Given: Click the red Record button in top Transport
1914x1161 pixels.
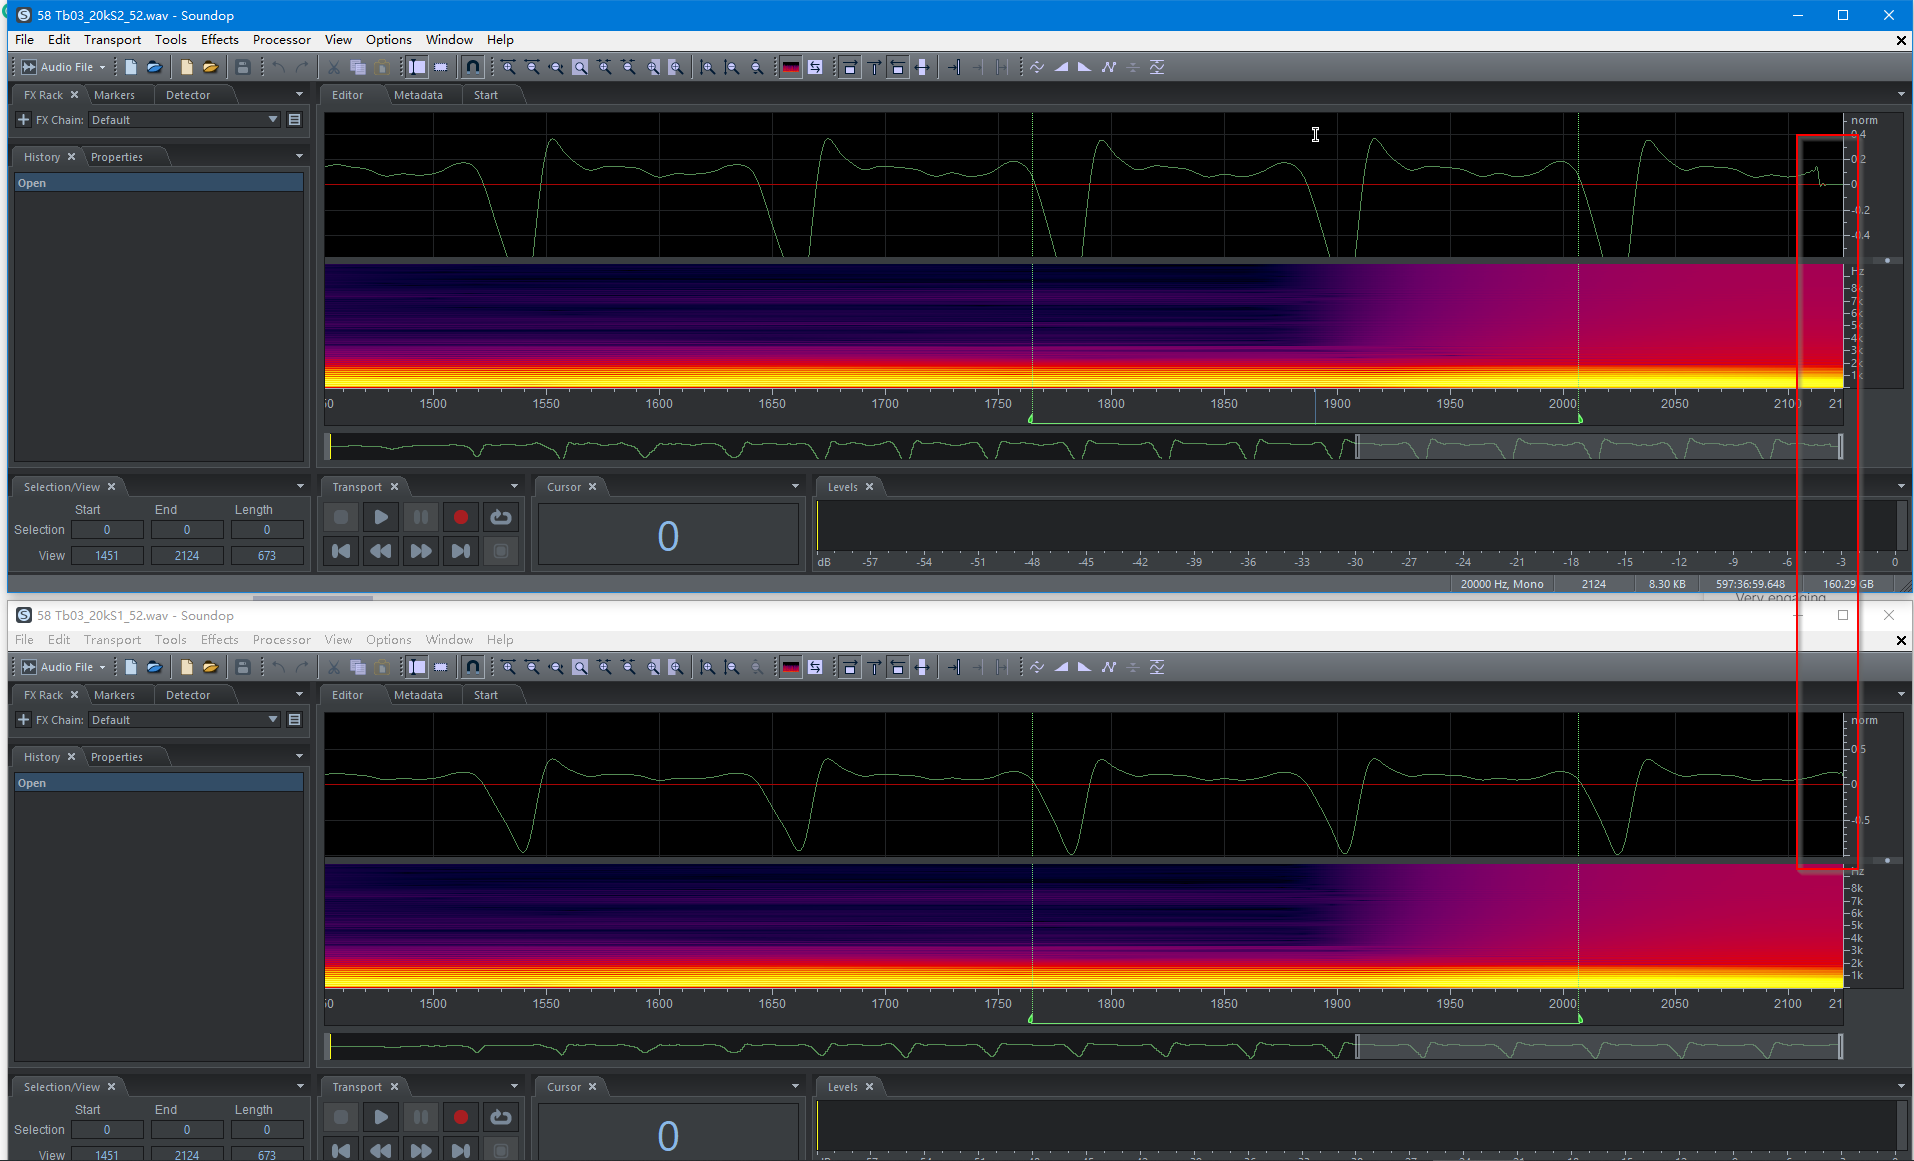Looking at the screenshot, I should 460,517.
